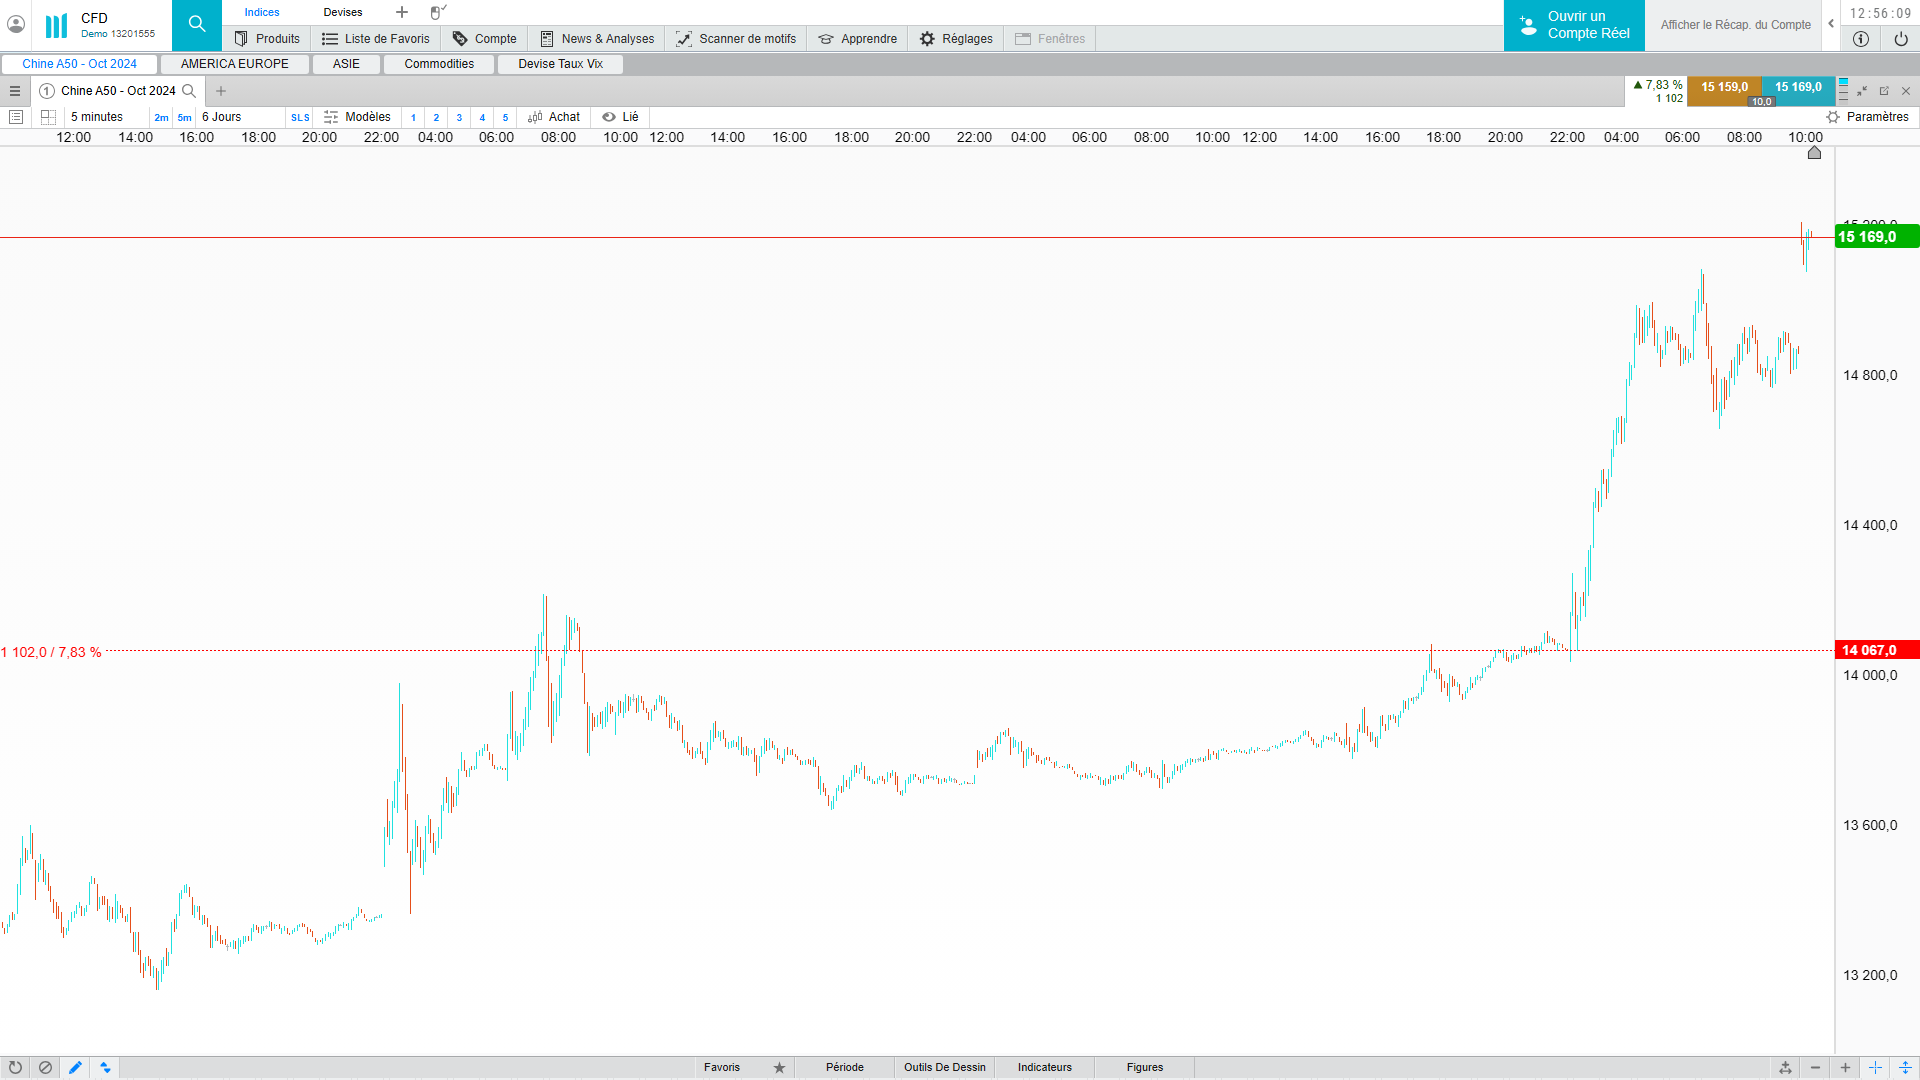Open the 6 Jours range dropdown
This screenshot has width=1920, height=1080.
tap(222, 117)
